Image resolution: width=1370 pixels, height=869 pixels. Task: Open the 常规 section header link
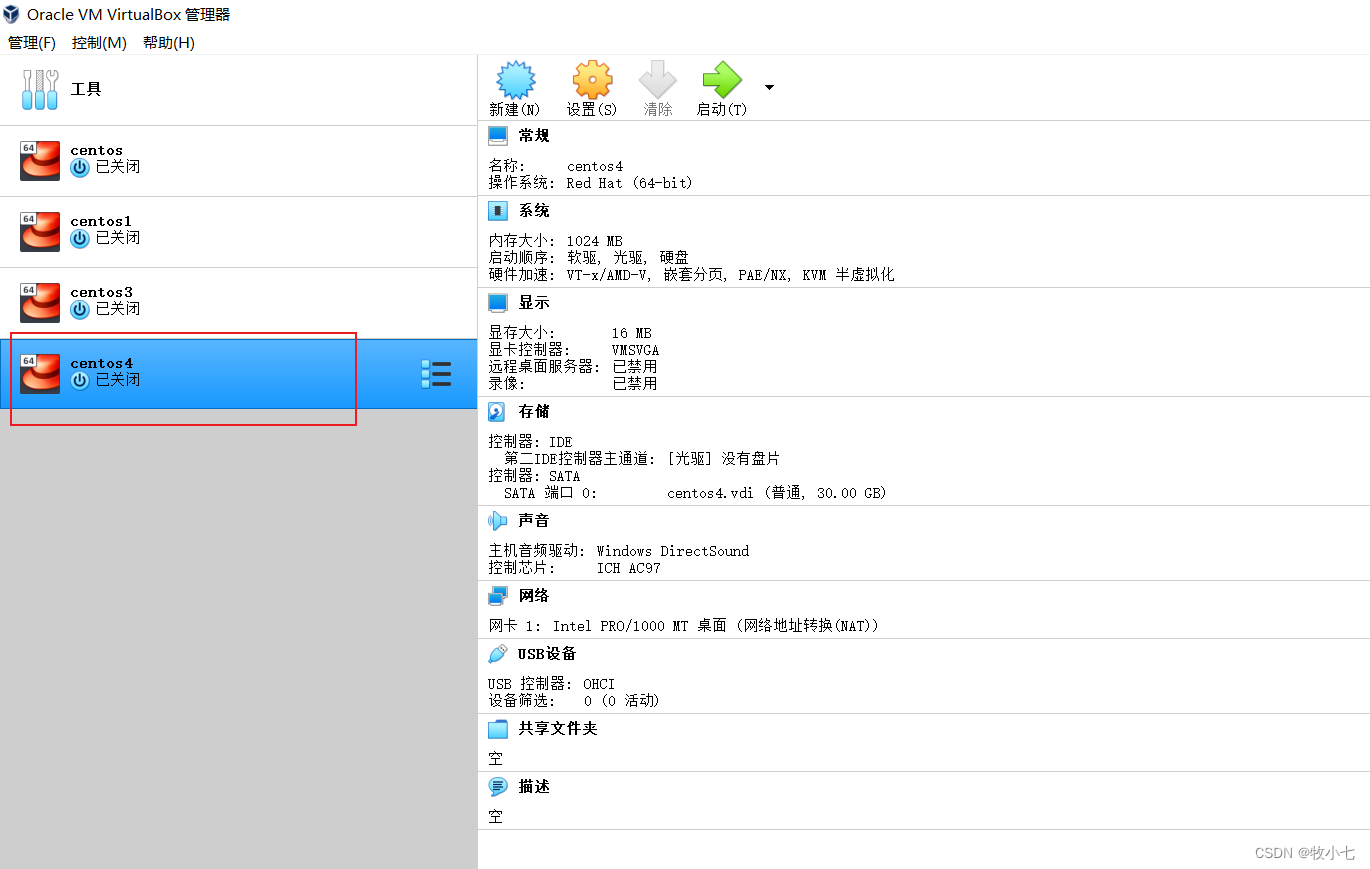pyautogui.click(x=534, y=136)
